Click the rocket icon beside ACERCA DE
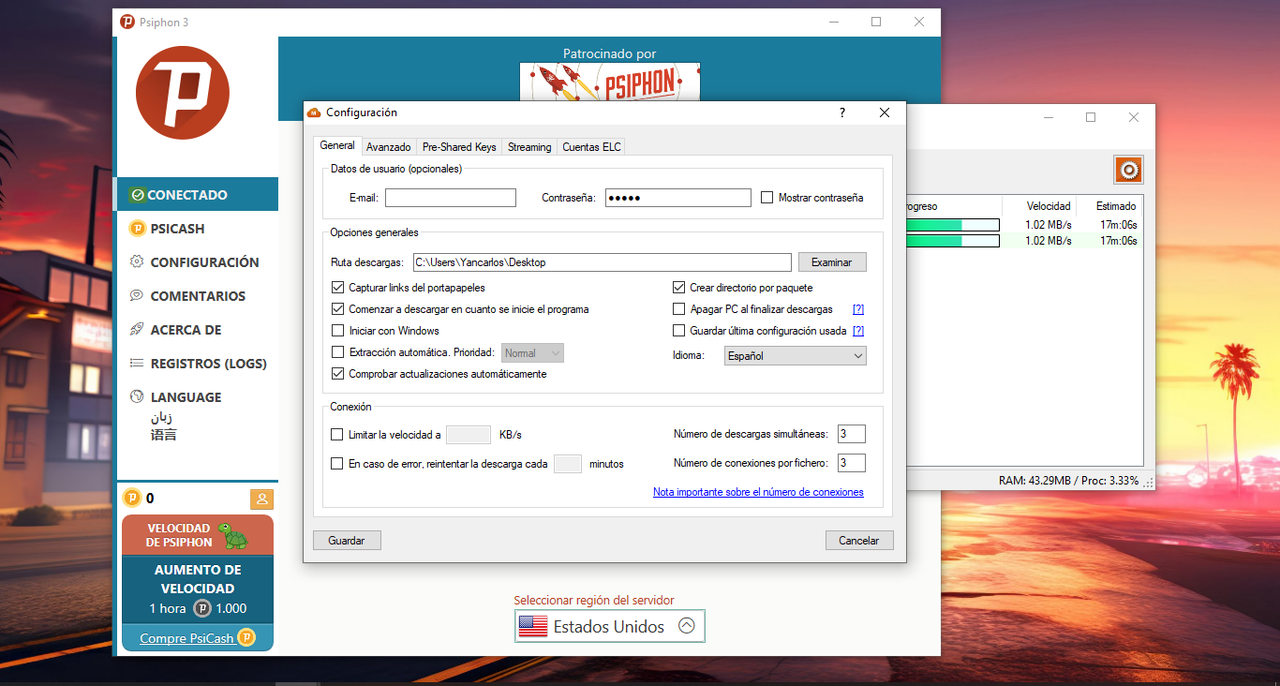Viewport: 1280px width, 686px height. point(137,329)
